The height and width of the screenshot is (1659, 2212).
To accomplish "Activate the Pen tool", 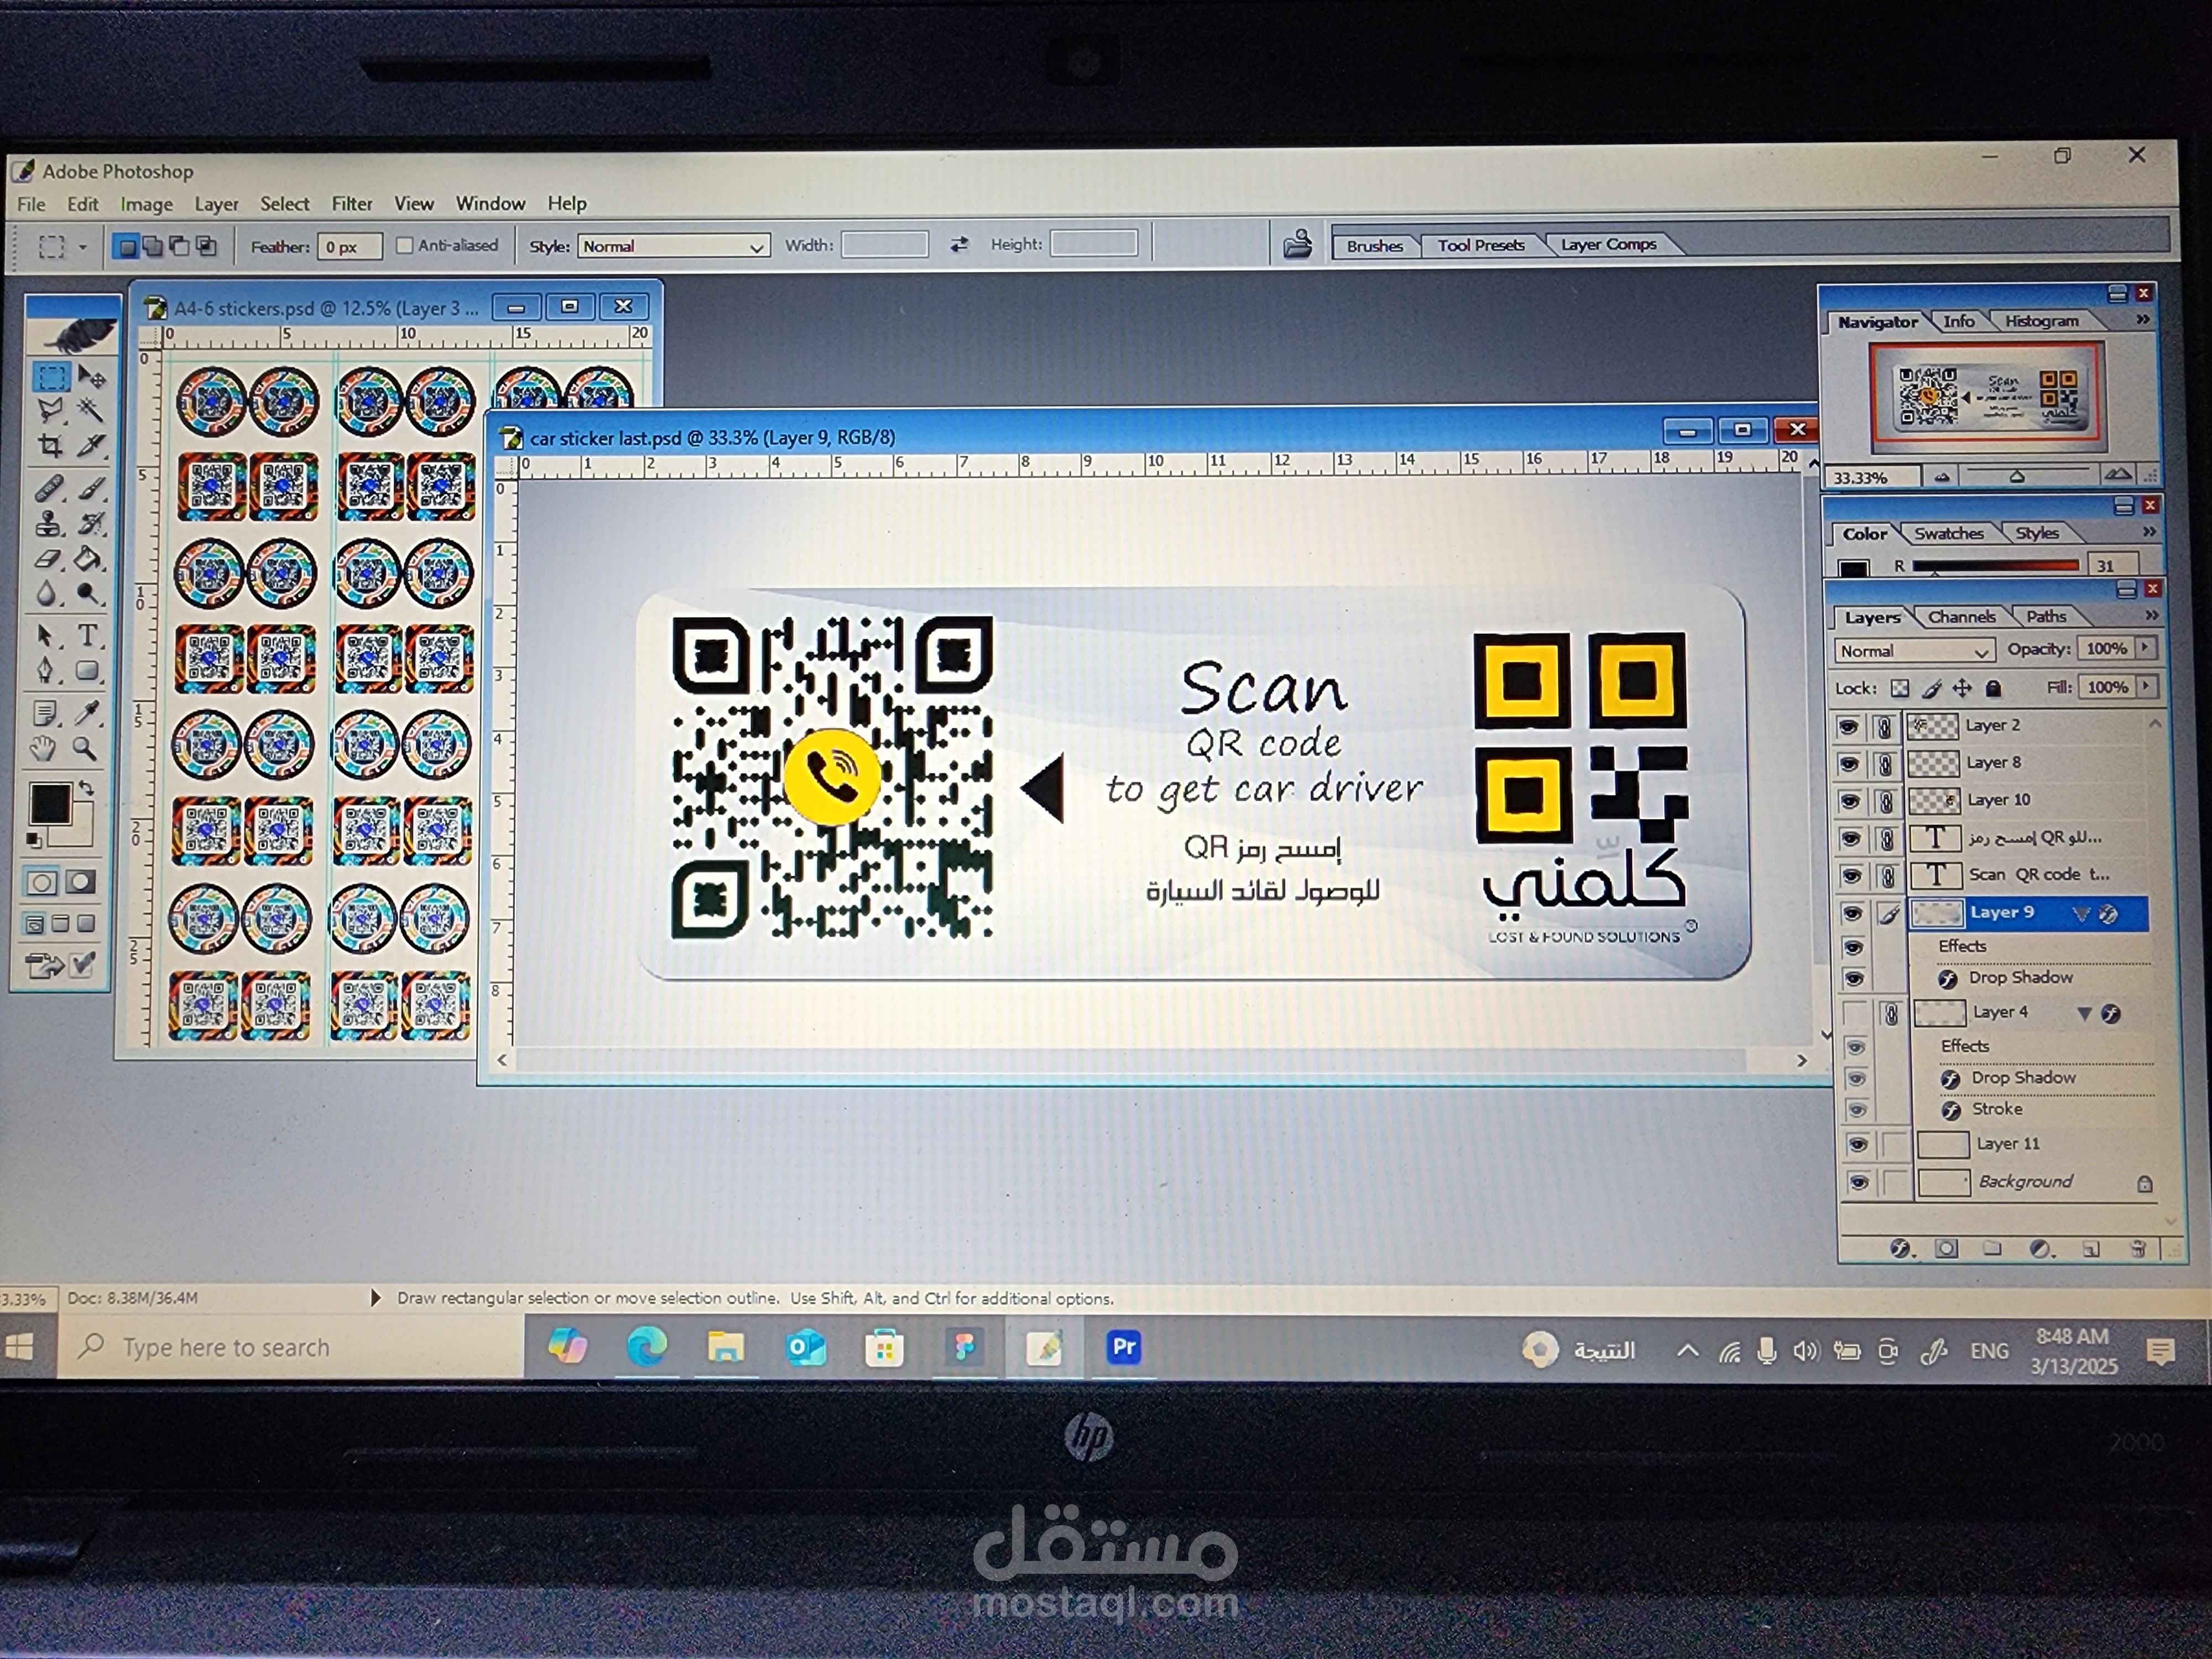I will [x=46, y=670].
